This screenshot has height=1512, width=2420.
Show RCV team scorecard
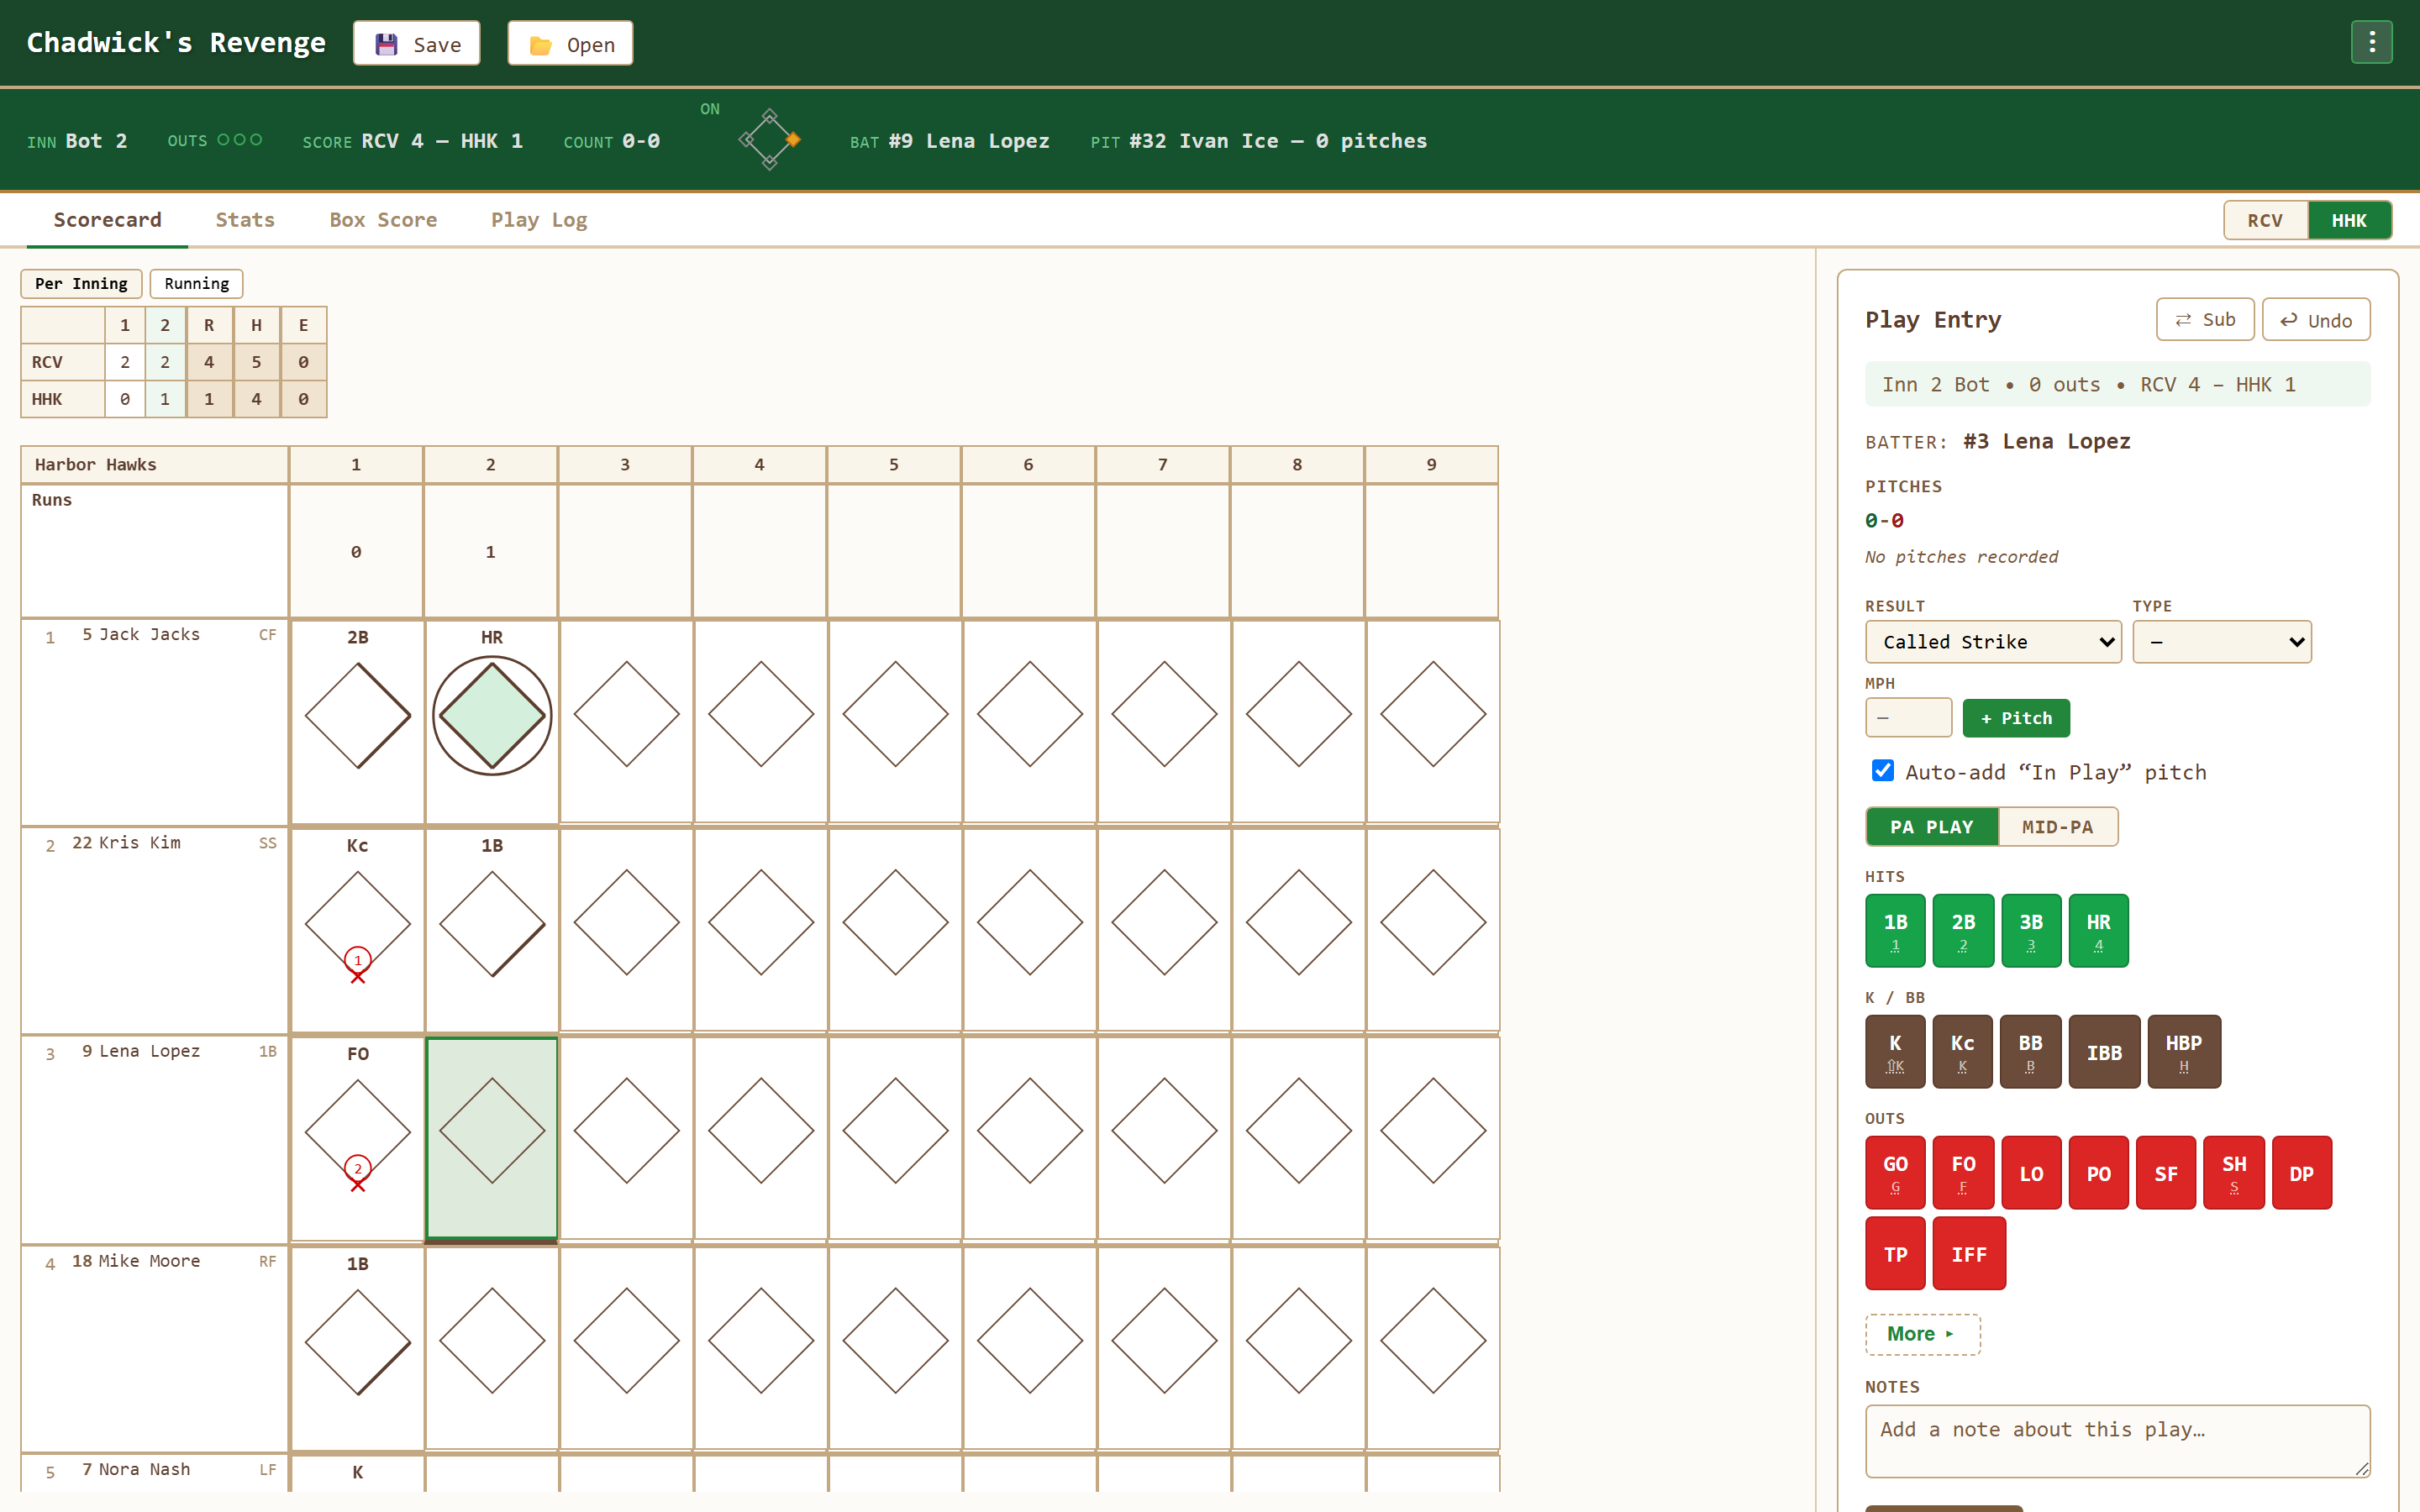(2265, 220)
